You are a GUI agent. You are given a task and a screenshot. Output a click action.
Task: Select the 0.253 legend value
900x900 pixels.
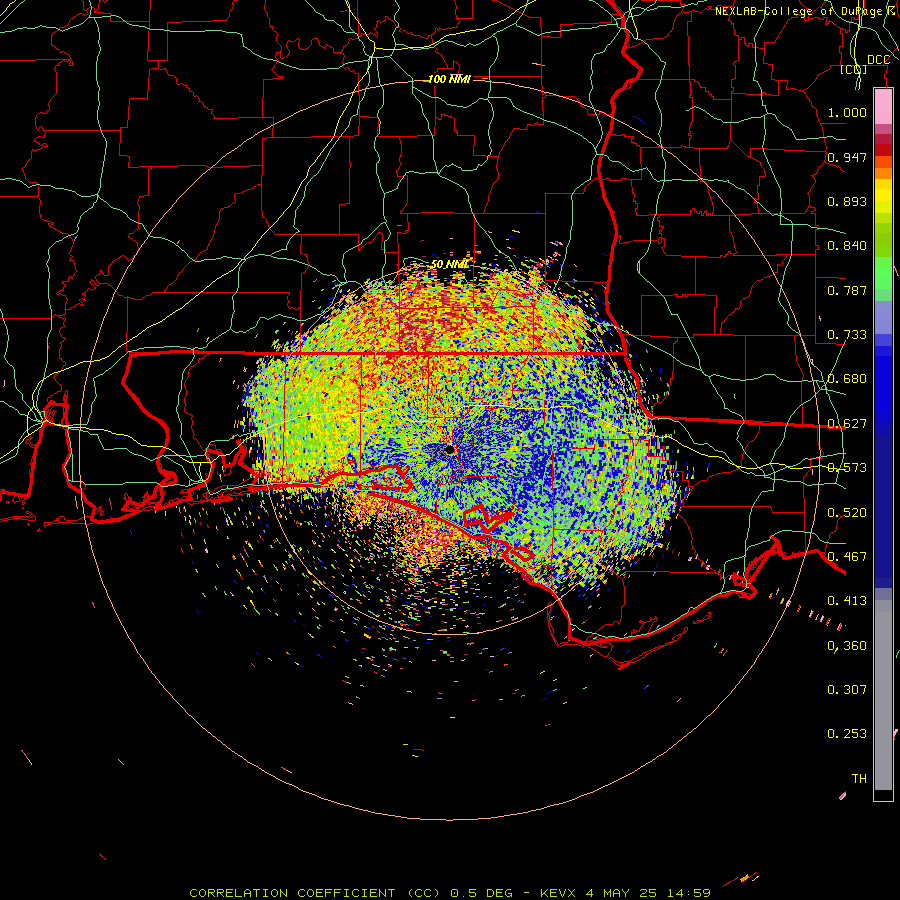click(x=847, y=734)
